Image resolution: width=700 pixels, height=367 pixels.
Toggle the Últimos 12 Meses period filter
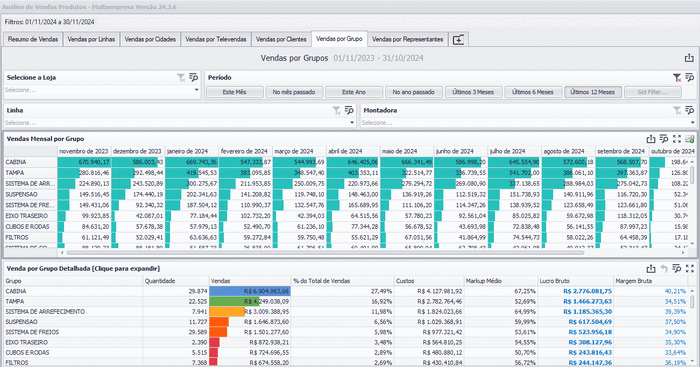tap(592, 92)
